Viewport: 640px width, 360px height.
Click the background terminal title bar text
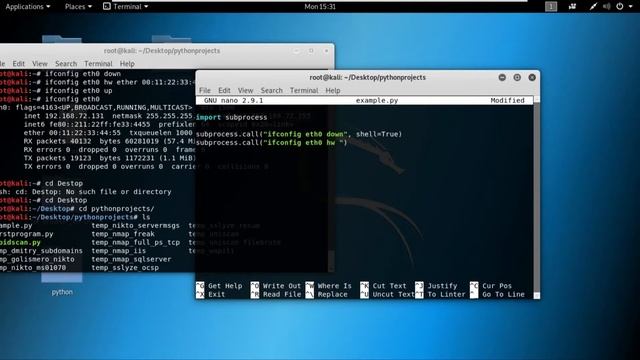coord(162,51)
